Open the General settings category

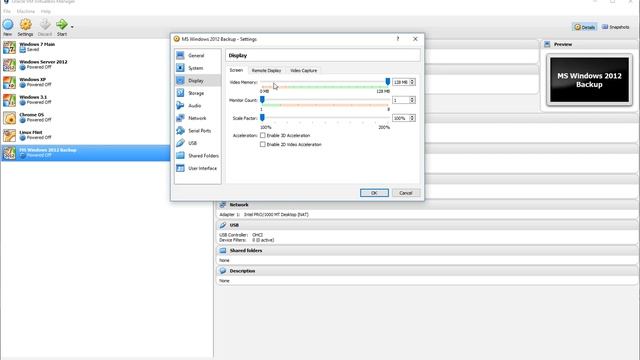pos(198,56)
